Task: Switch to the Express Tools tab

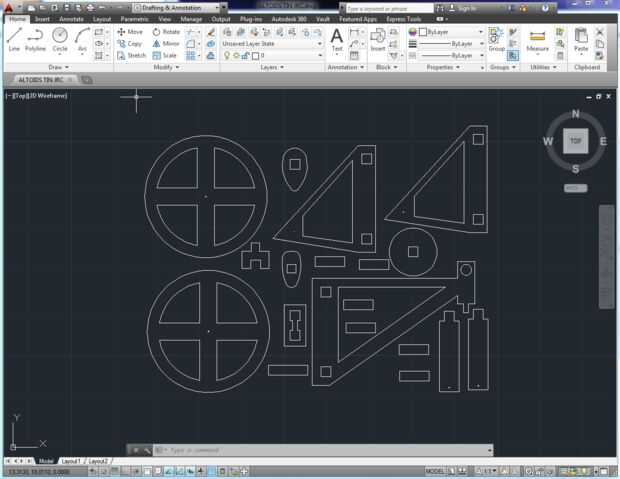Action: [x=403, y=19]
